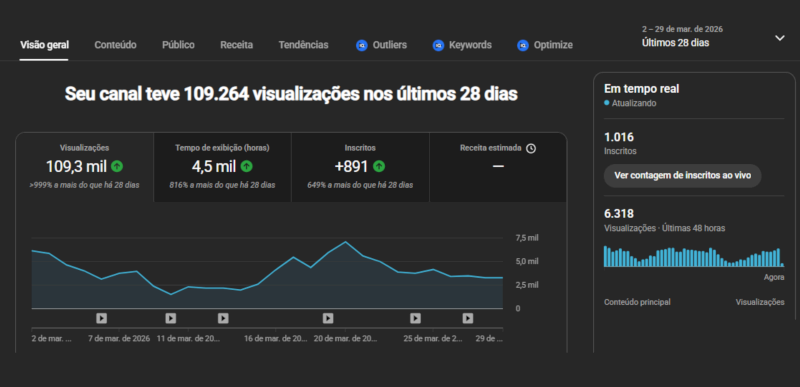800x387 pixels.
Task: Click the 6.318 views realtime value
Action: pyautogui.click(x=619, y=214)
